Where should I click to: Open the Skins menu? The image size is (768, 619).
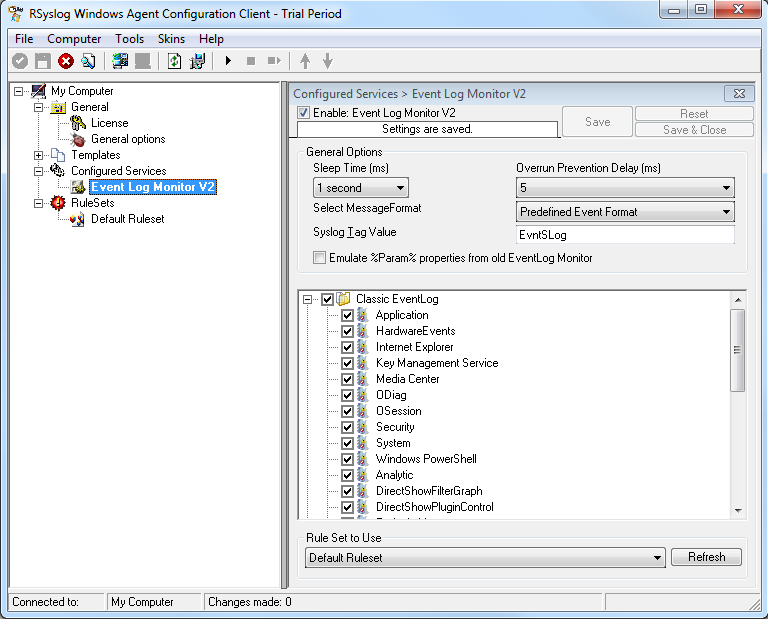pos(171,39)
